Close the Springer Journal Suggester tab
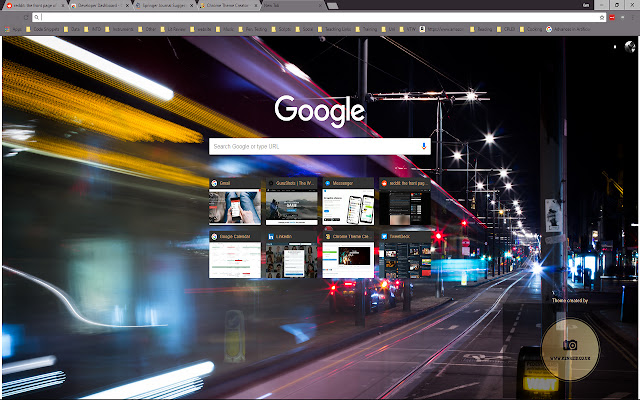This screenshot has width=640, height=400. (191, 6)
